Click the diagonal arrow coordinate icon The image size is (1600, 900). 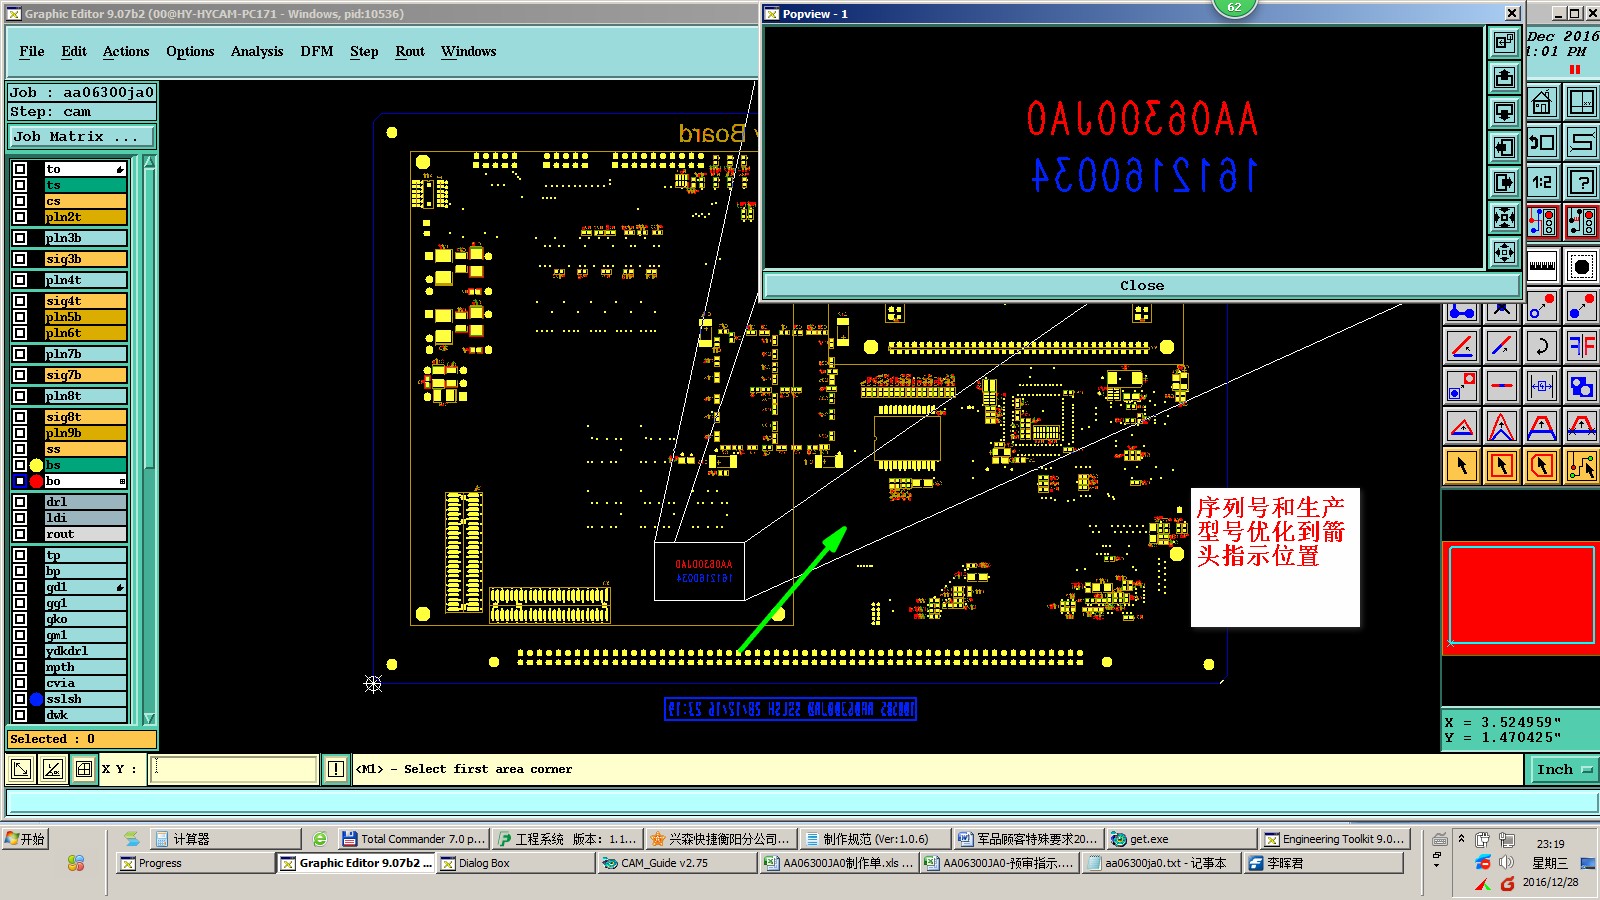coord(20,769)
